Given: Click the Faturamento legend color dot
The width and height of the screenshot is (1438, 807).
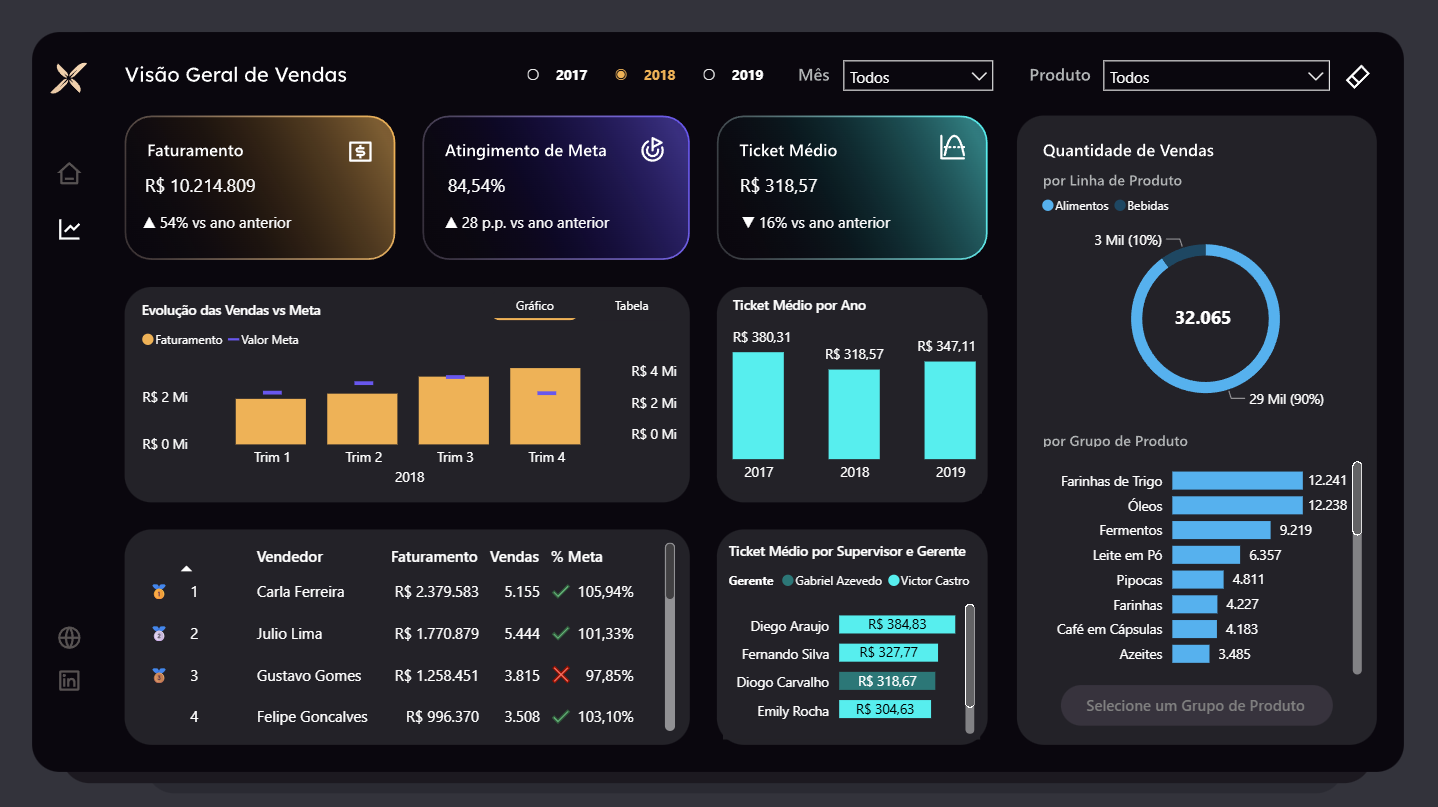Looking at the screenshot, I should click(148, 340).
